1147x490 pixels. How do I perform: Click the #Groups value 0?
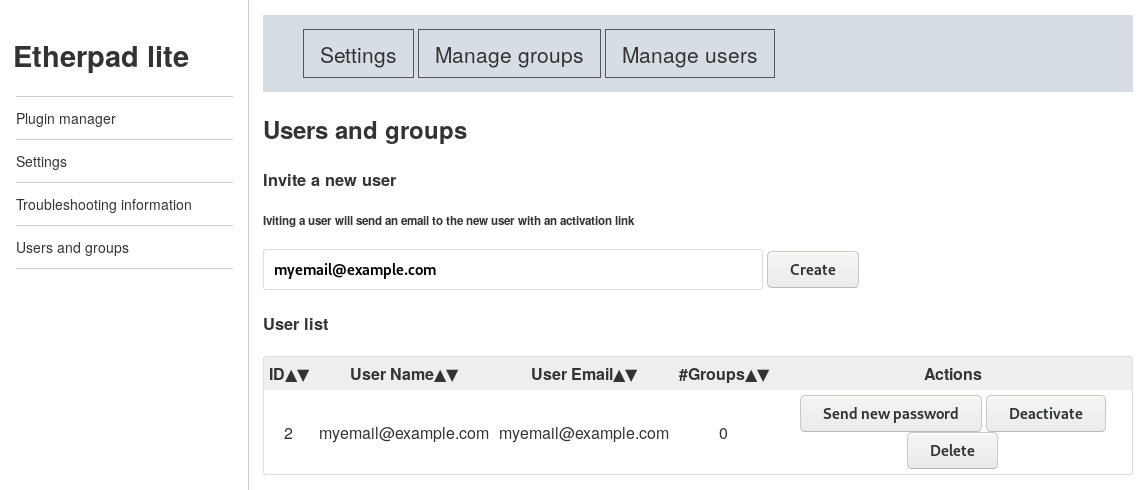coord(723,434)
